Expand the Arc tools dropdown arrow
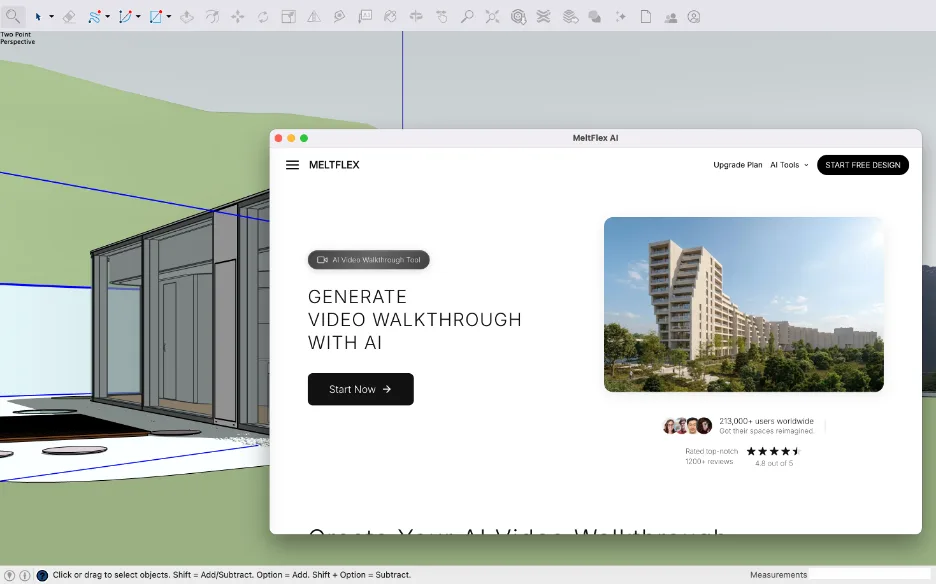936x584 pixels. (x=138, y=17)
